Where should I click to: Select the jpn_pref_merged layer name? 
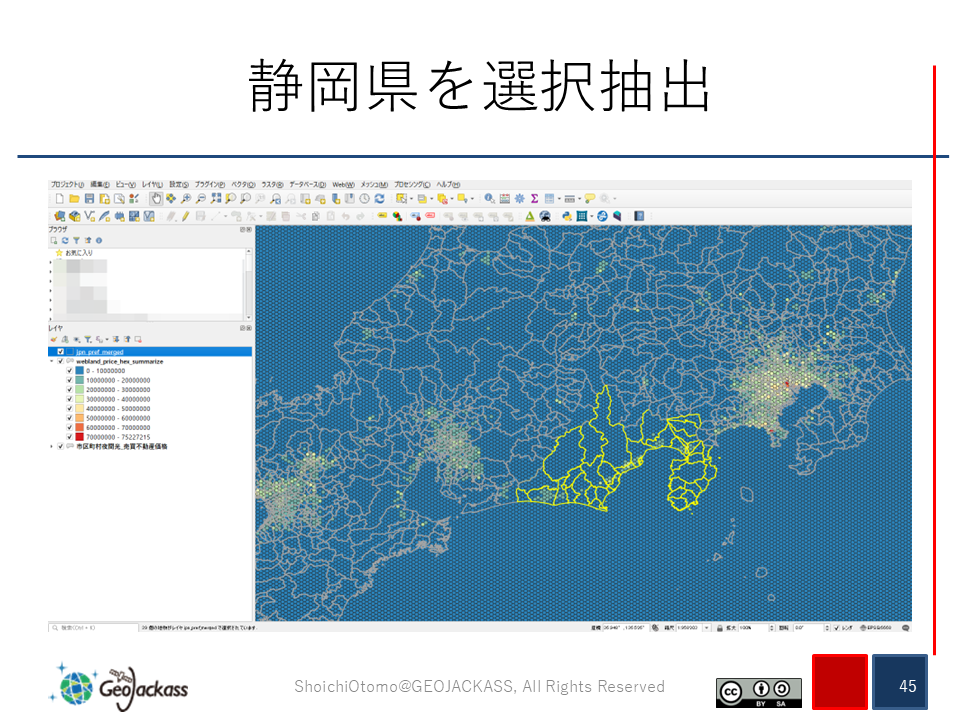[100, 352]
